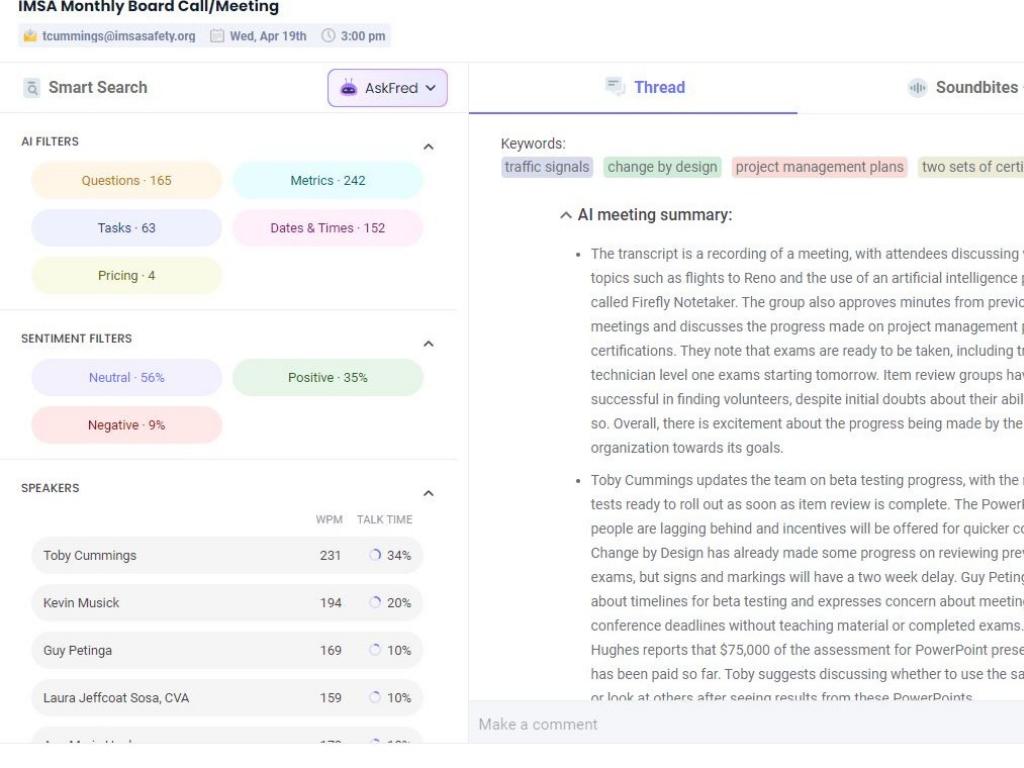
Task: Click the AskFred robot icon
Action: pos(348,88)
